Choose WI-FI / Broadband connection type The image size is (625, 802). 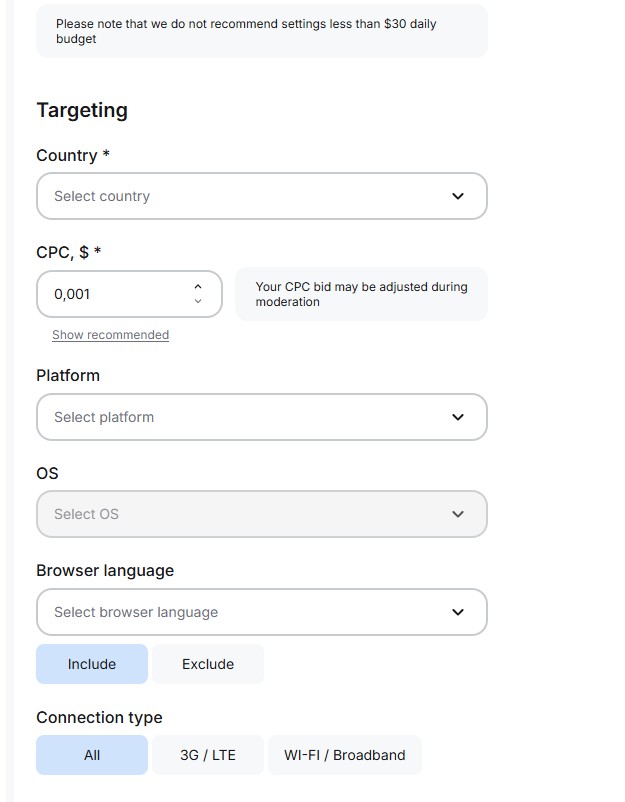[345, 755]
